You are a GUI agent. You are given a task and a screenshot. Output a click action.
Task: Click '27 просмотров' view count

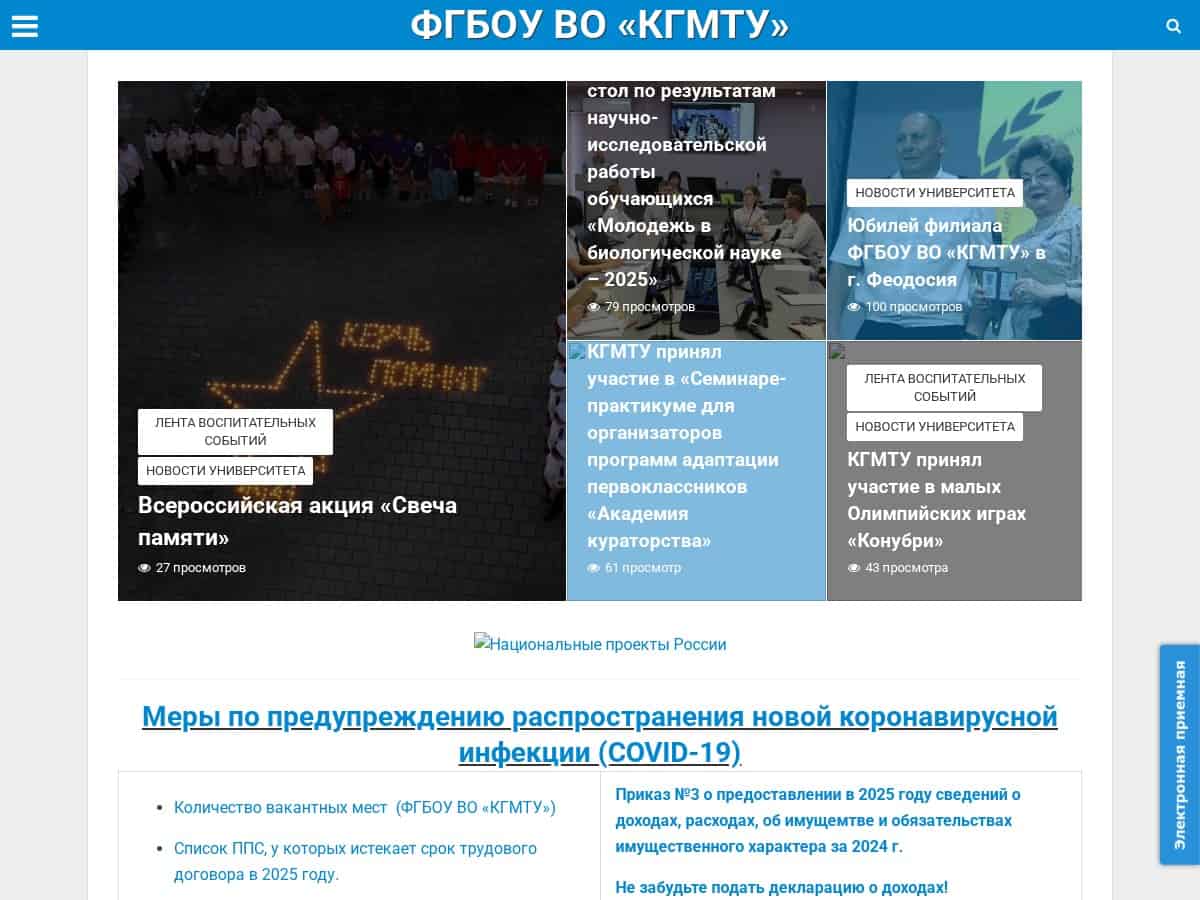coord(200,568)
